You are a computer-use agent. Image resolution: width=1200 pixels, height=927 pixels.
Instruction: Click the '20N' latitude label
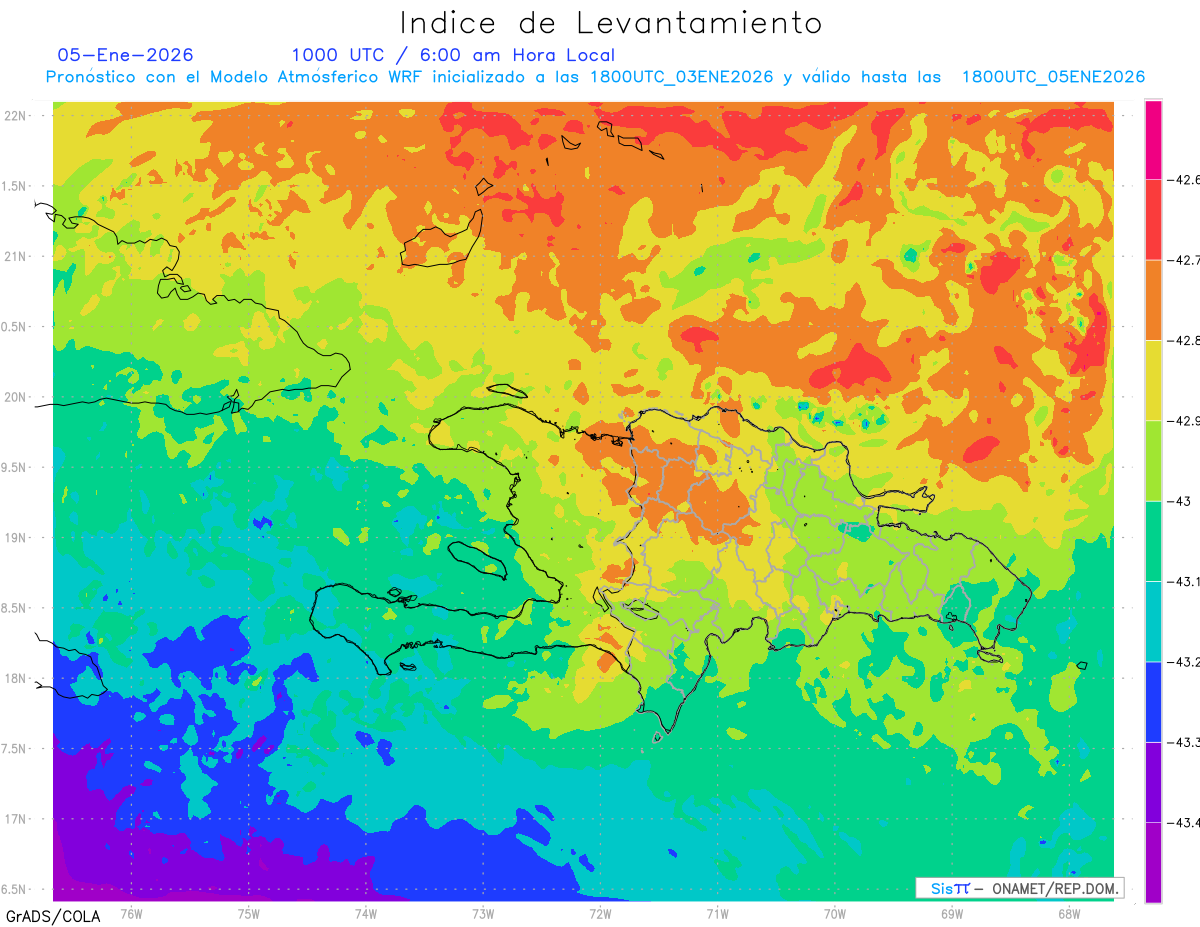pos(15,397)
